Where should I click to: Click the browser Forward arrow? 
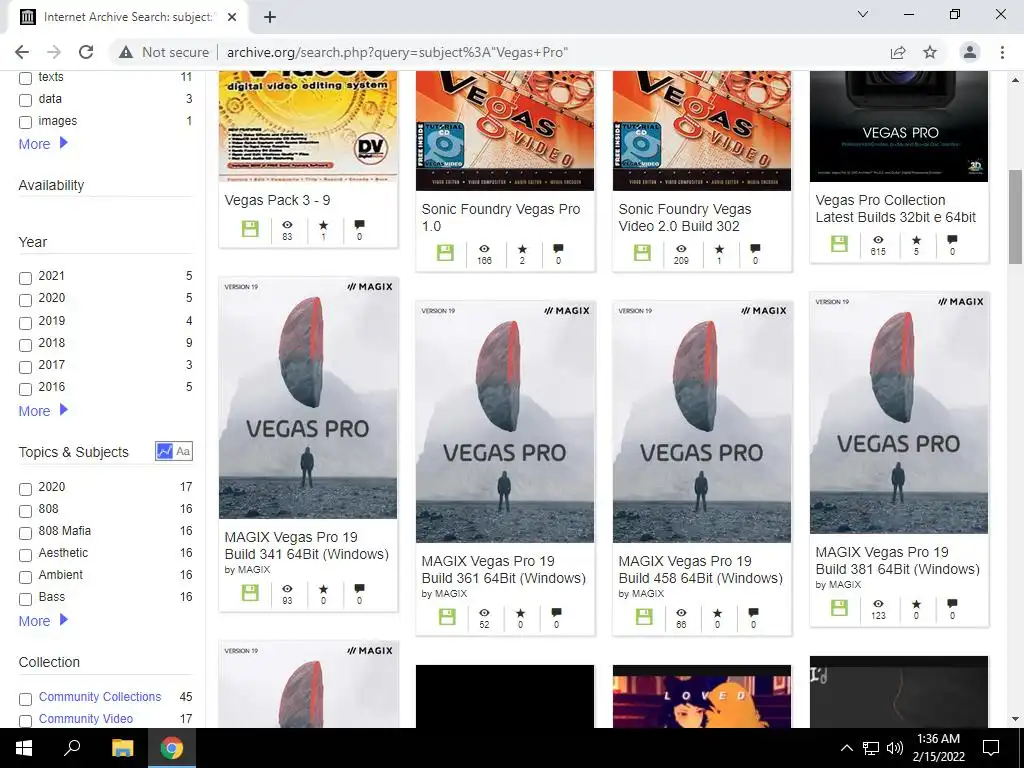pyautogui.click(x=54, y=52)
